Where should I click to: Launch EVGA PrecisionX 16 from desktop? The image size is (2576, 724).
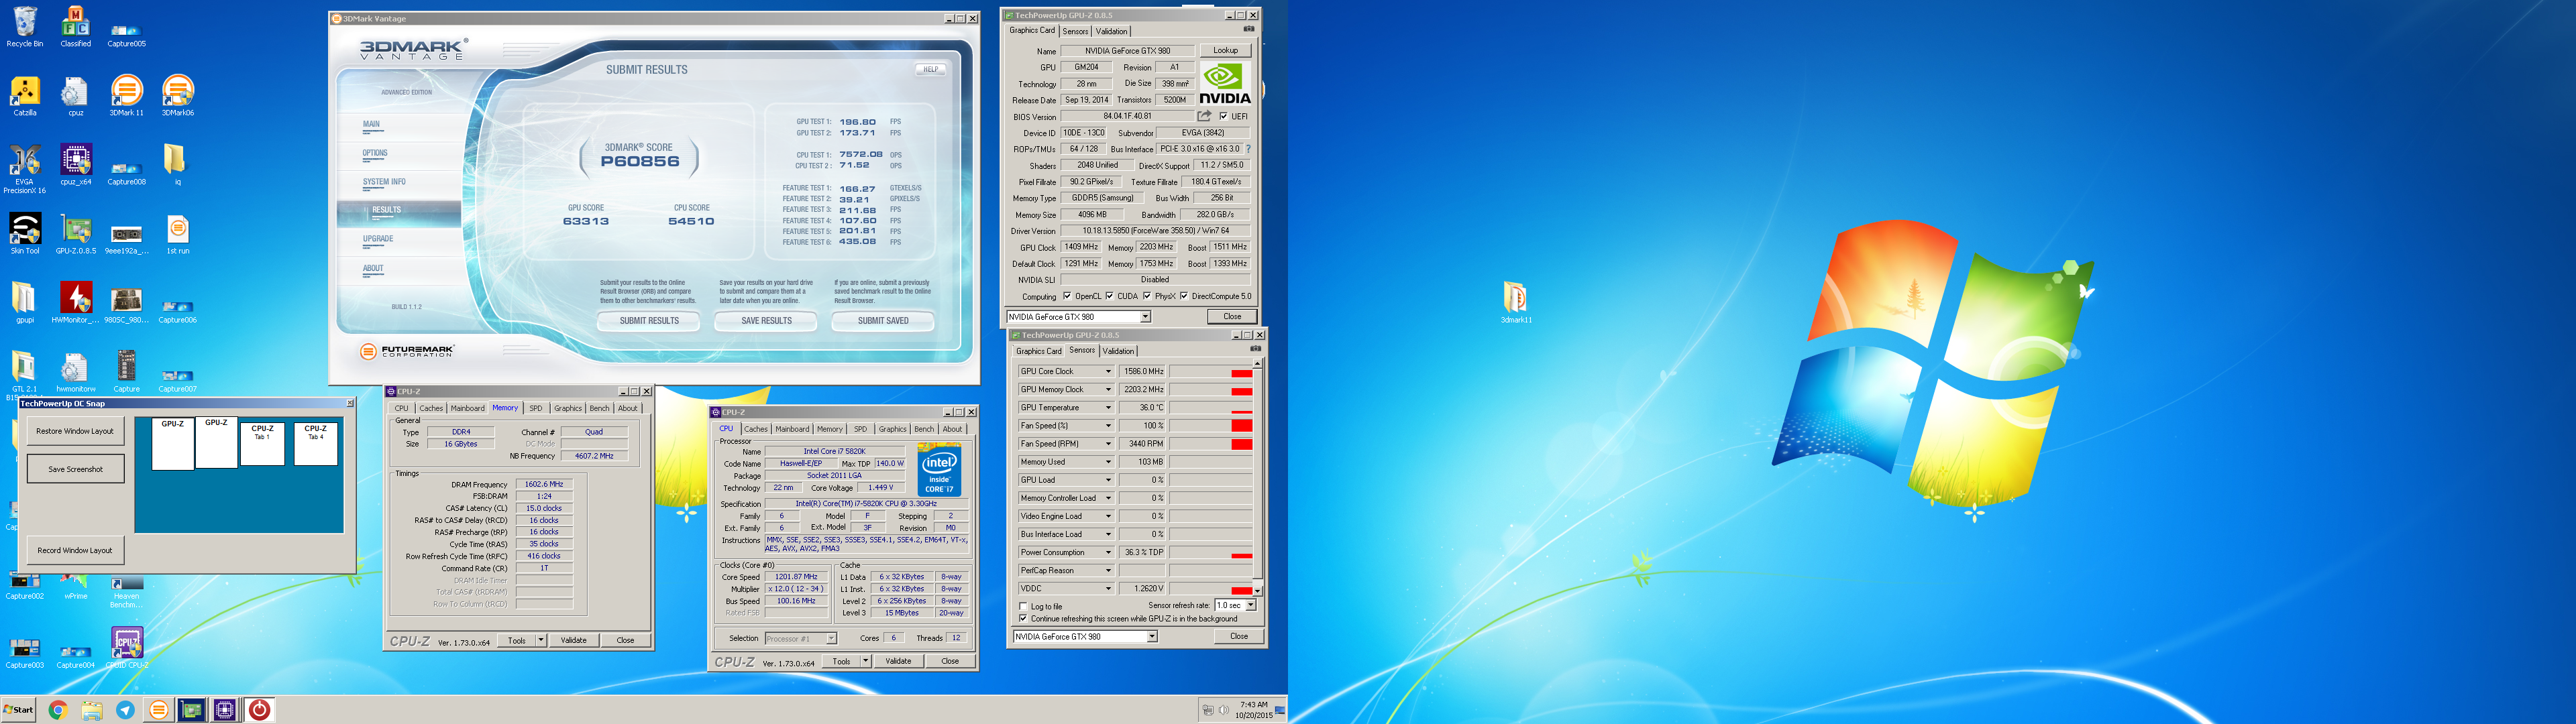[x=24, y=169]
